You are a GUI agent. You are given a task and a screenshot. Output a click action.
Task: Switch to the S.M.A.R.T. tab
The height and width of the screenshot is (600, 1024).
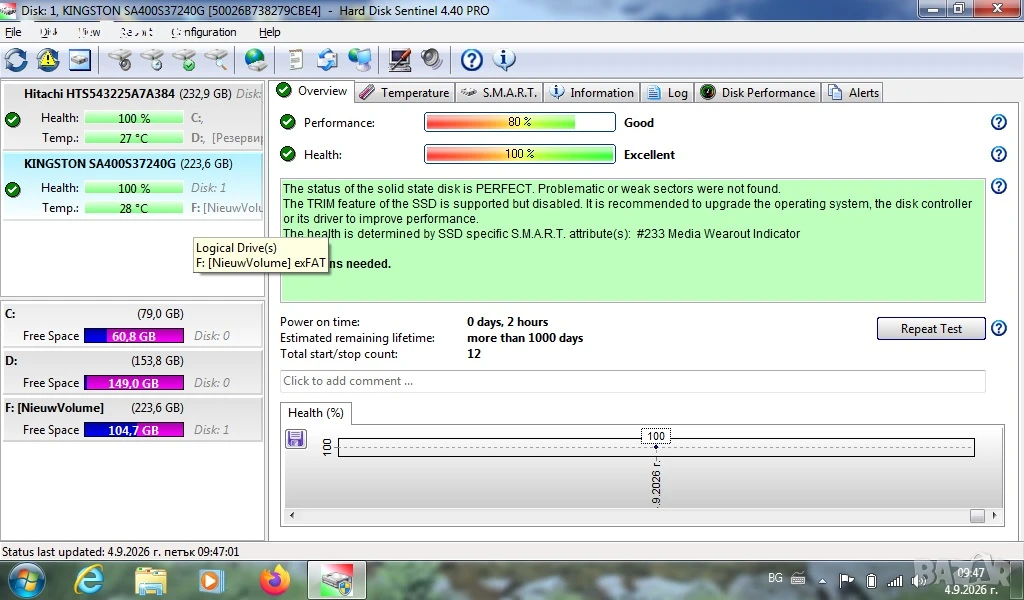tap(500, 93)
